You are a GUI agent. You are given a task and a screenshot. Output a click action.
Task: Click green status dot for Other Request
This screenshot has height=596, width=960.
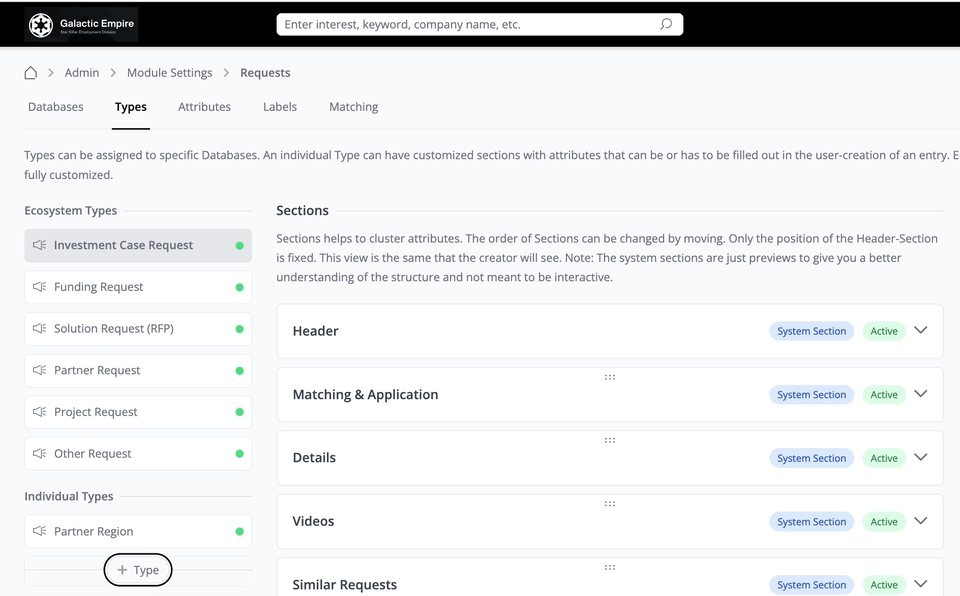tap(239, 454)
